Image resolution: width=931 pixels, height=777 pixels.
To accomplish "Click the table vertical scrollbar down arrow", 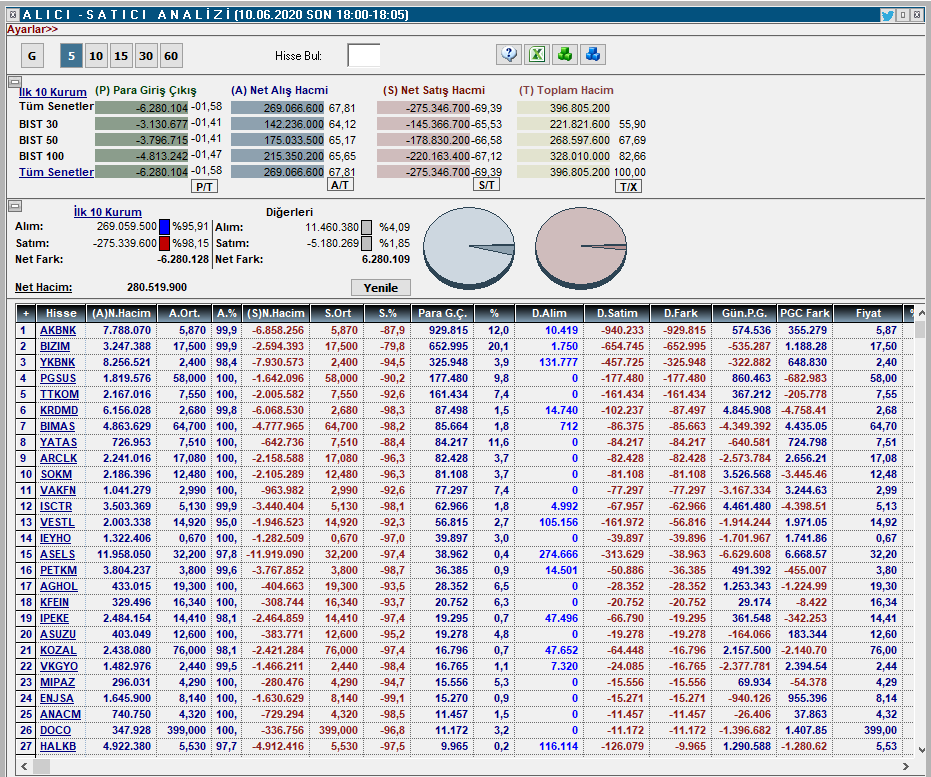I will tap(921, 750).
